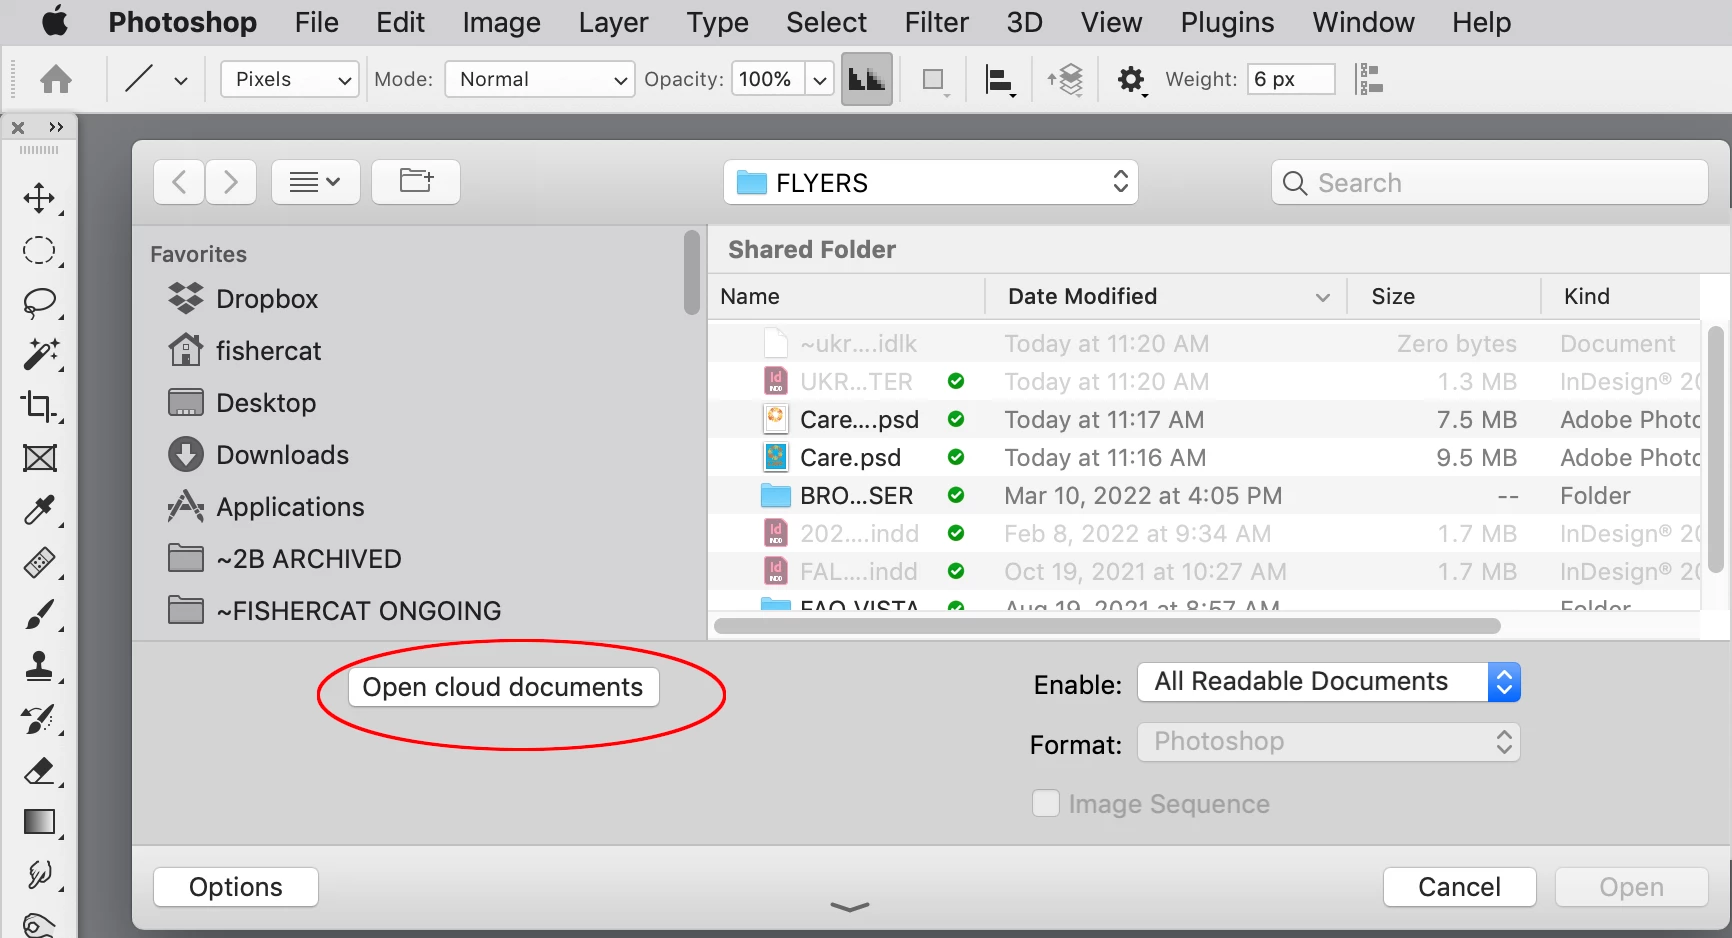The image size is (1732, 938).
Task: Select the Brush tool
Action: 40,614
